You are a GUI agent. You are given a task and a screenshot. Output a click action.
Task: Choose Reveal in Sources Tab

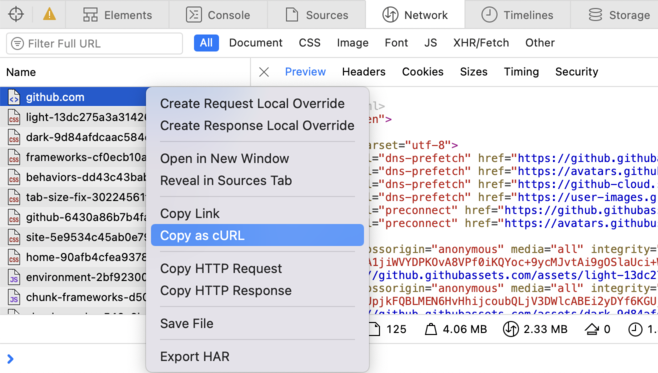pos(257,180)
